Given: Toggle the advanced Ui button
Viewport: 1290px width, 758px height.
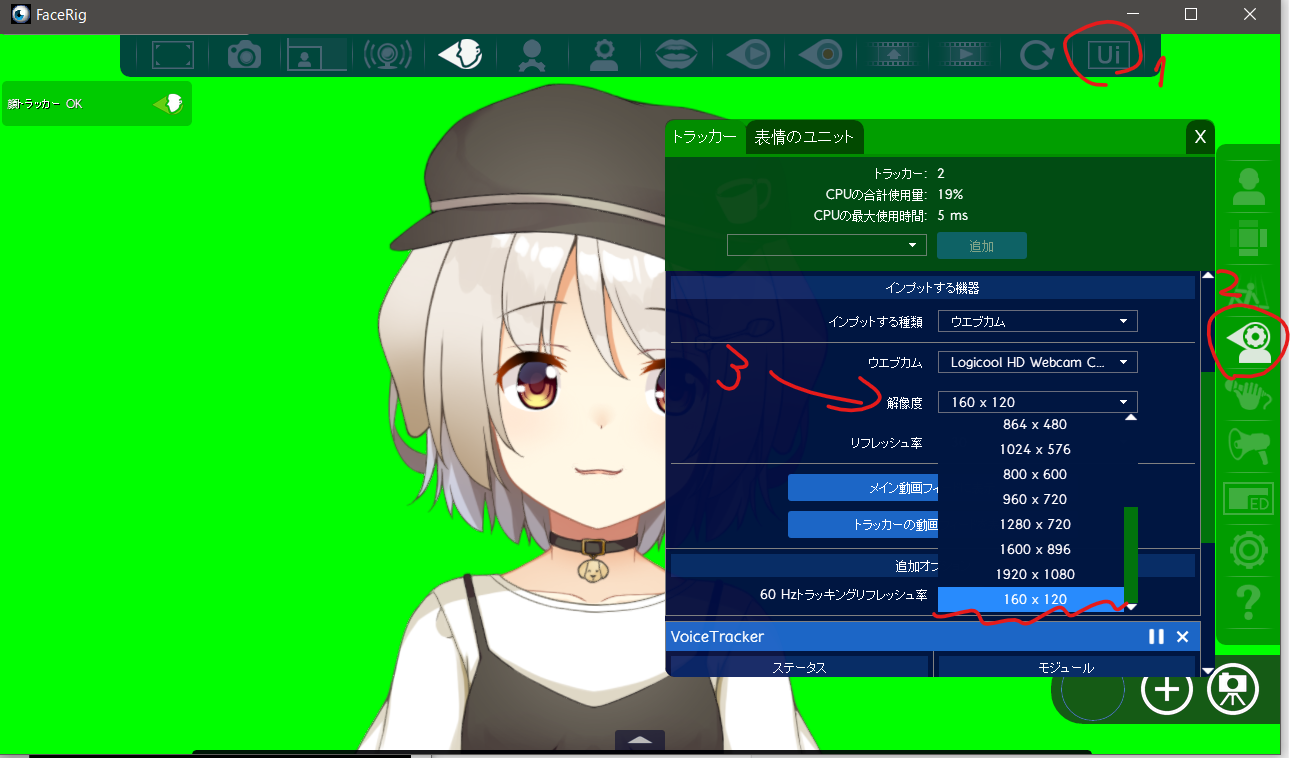Looking at the screenshot, I should pos(1108,55).
